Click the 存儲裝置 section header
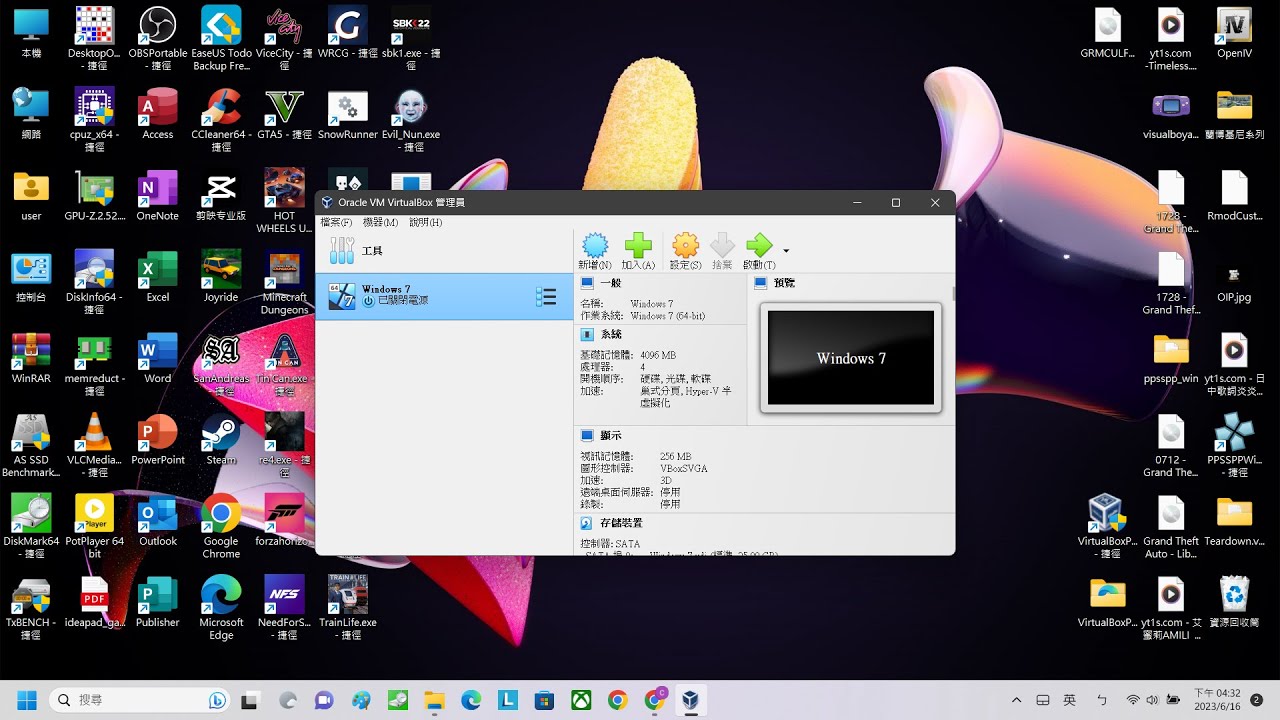Viewport: 1280px width, 720px height. click(x=620, y=523)
